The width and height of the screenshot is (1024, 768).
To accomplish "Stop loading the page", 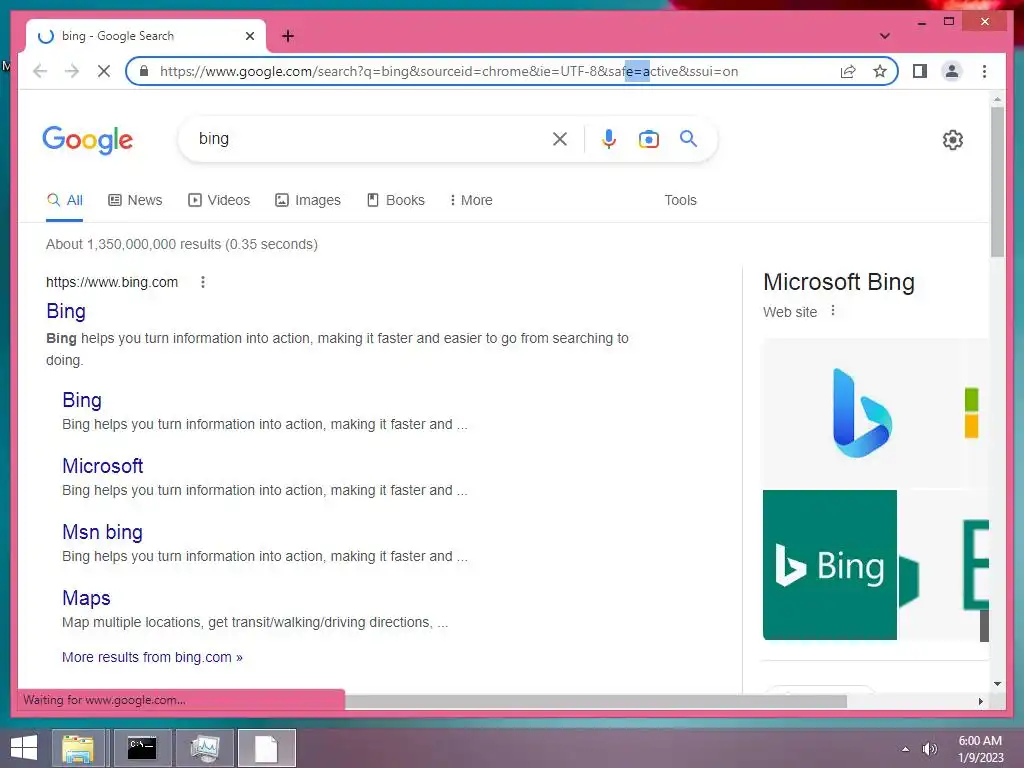I will [104, 71].
